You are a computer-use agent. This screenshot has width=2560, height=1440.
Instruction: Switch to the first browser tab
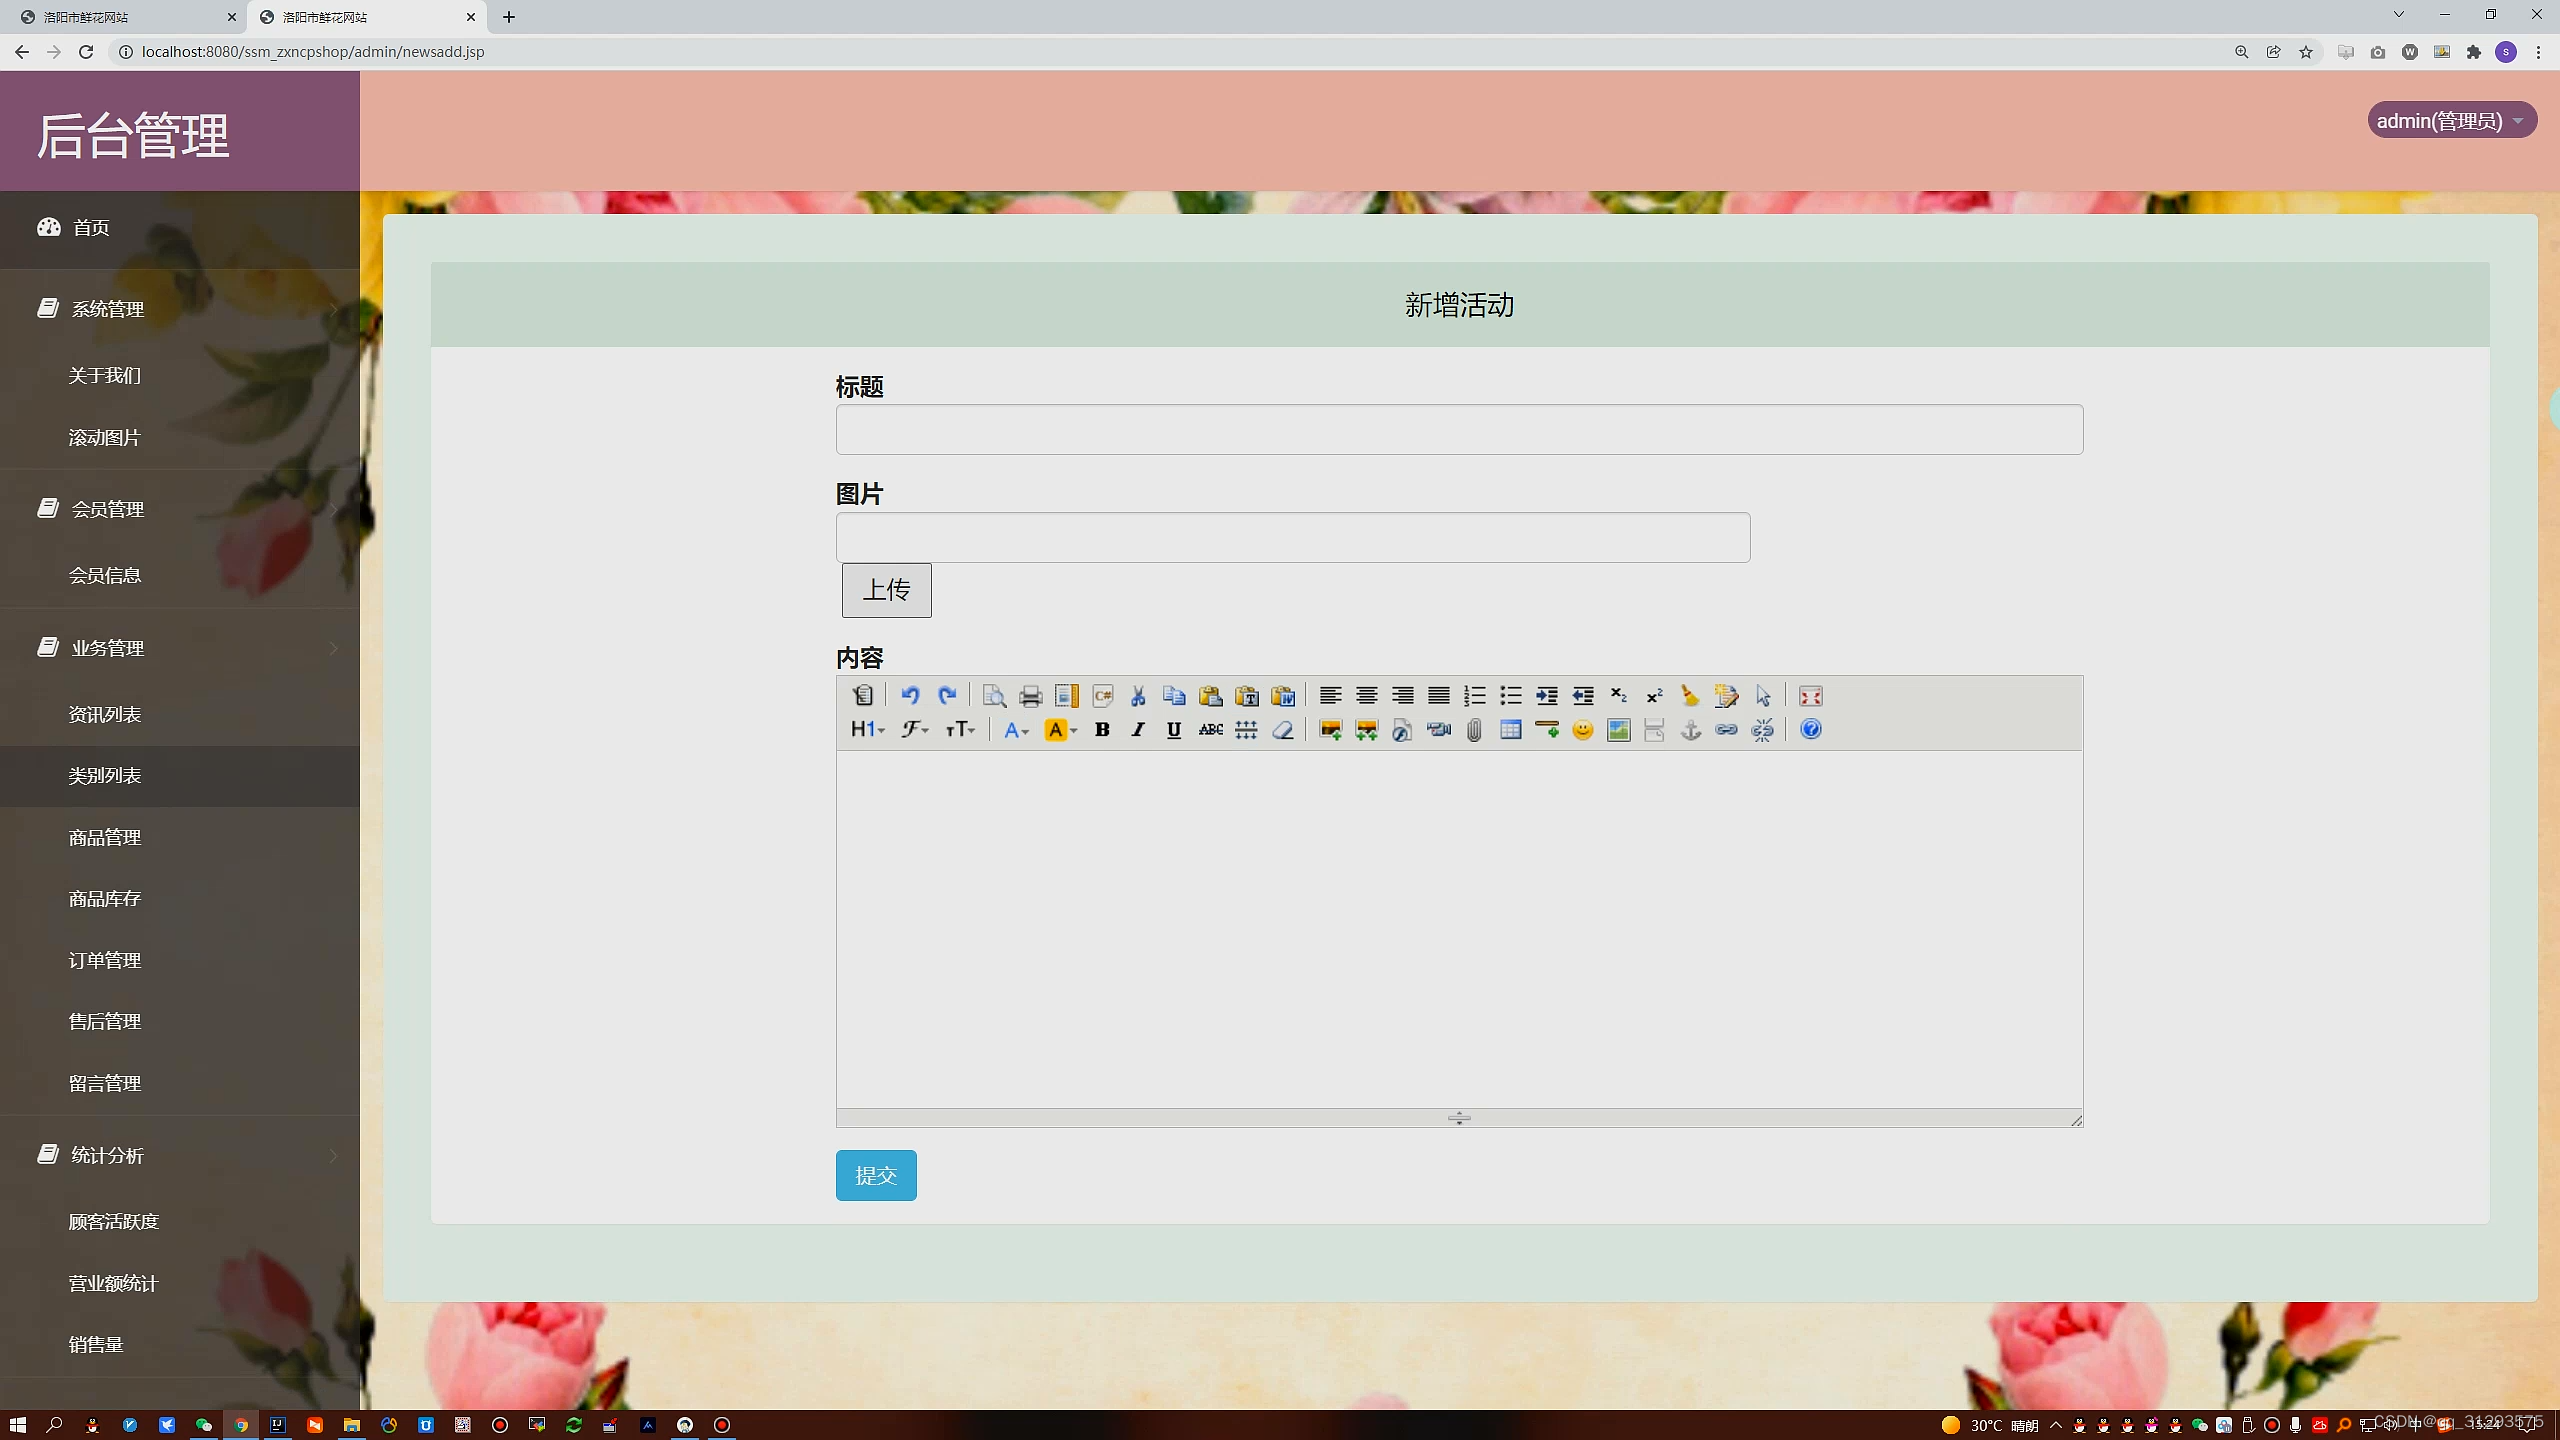(x=122, y=17)
